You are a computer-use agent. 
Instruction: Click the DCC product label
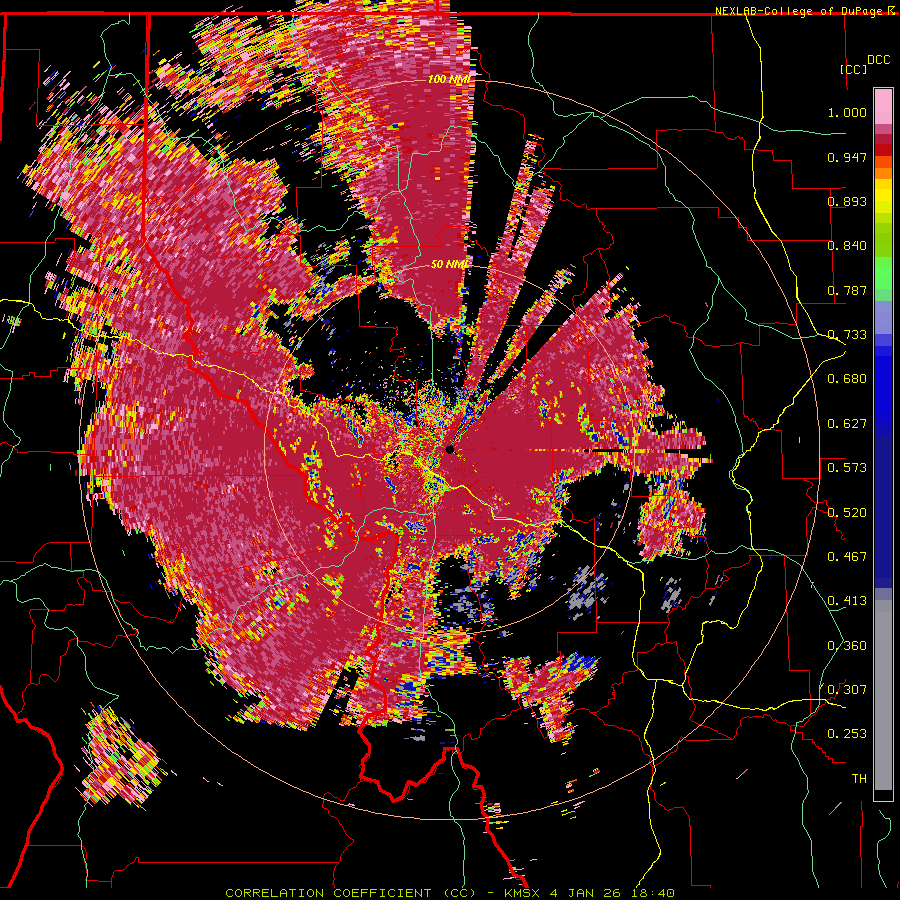[x=878, y=60]
